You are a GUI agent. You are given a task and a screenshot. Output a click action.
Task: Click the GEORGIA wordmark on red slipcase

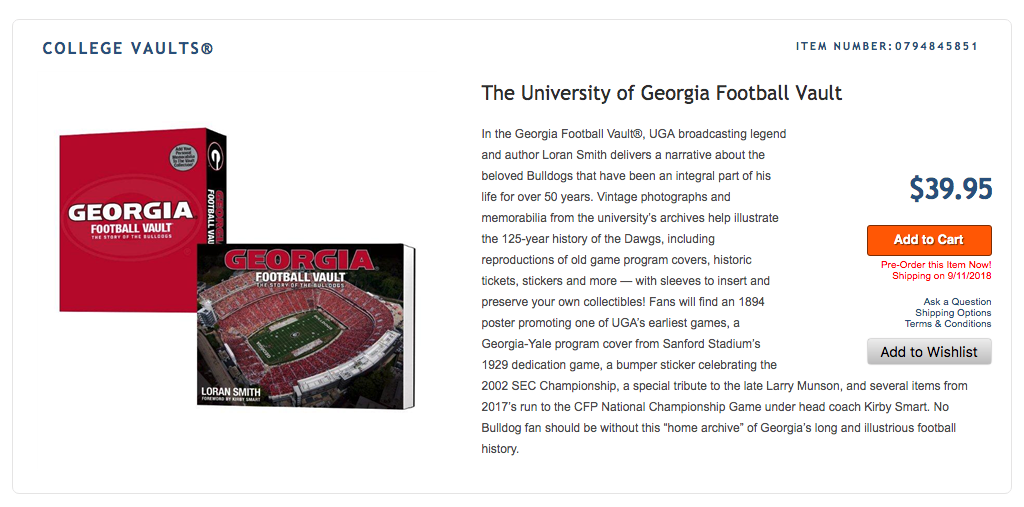click(131, 212)
